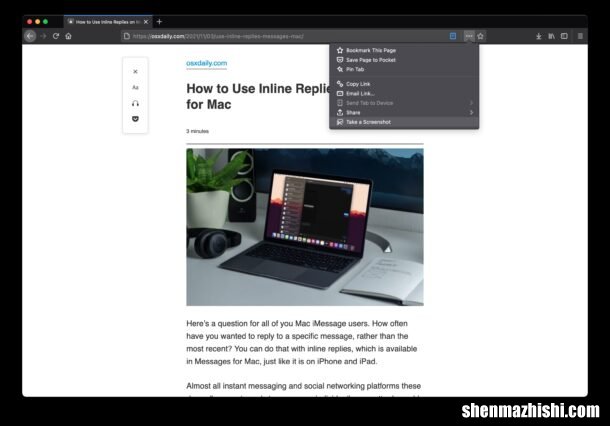The image size is (610, 426).
Task: Close reader view with the X
Action: tap(135, 72)
